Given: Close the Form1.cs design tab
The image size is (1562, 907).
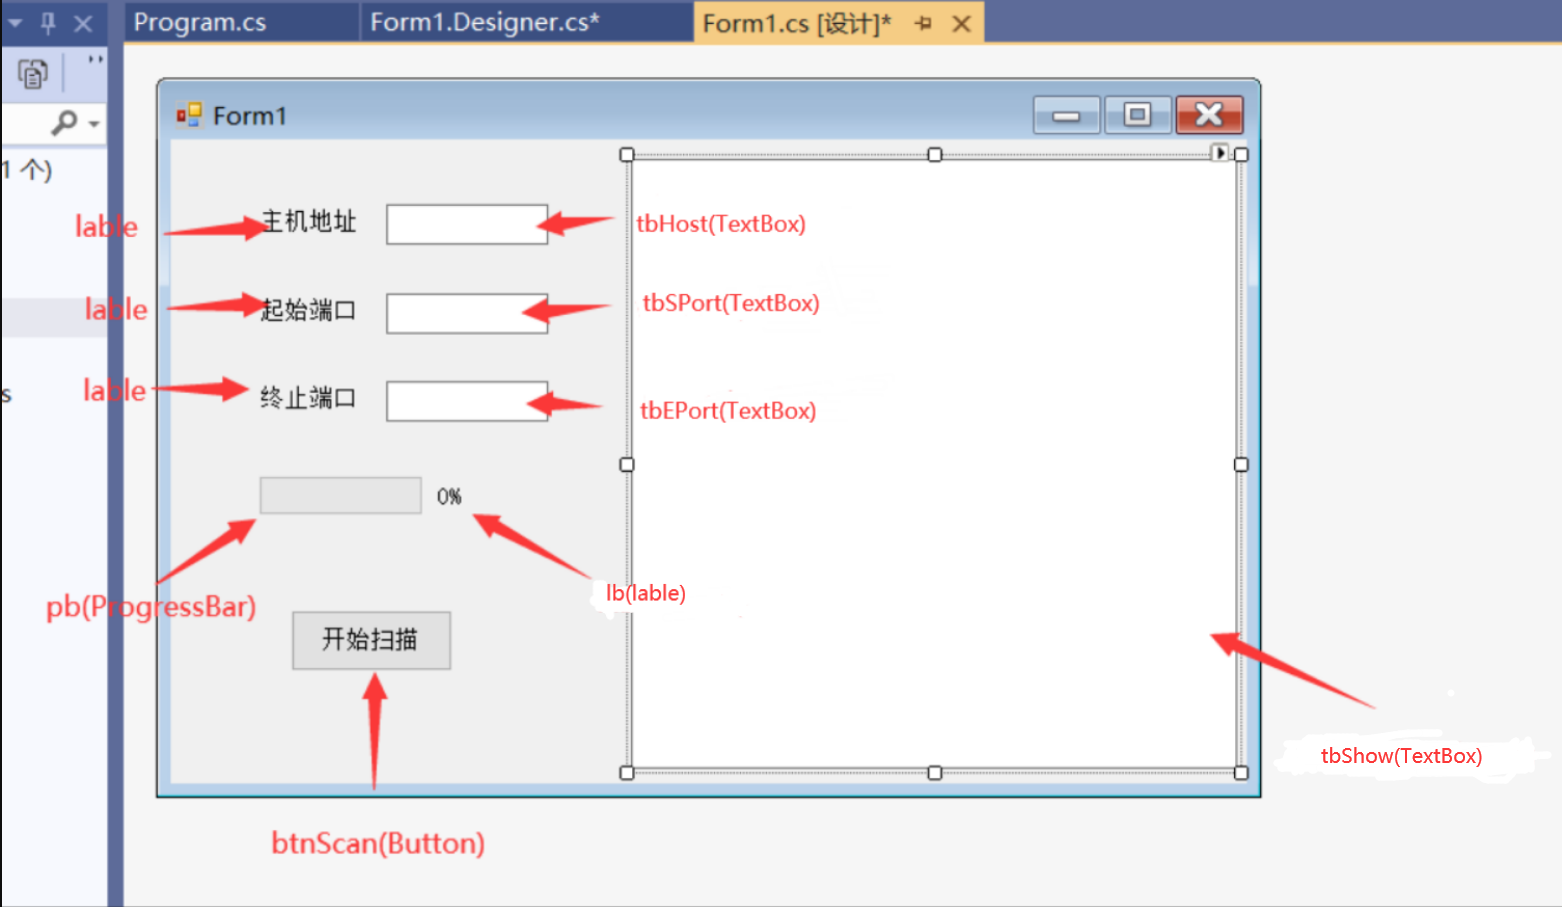Looking at the screenshot, I should [961, 23].
